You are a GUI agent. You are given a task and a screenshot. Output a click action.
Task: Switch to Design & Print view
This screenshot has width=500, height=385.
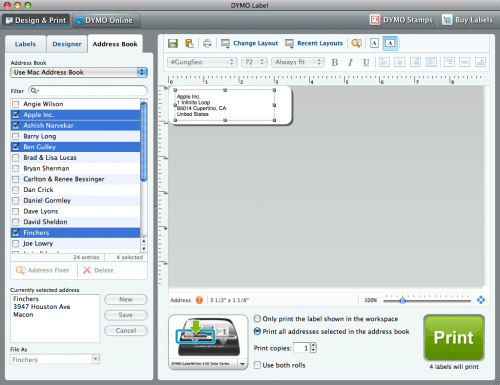click(36, 20)
